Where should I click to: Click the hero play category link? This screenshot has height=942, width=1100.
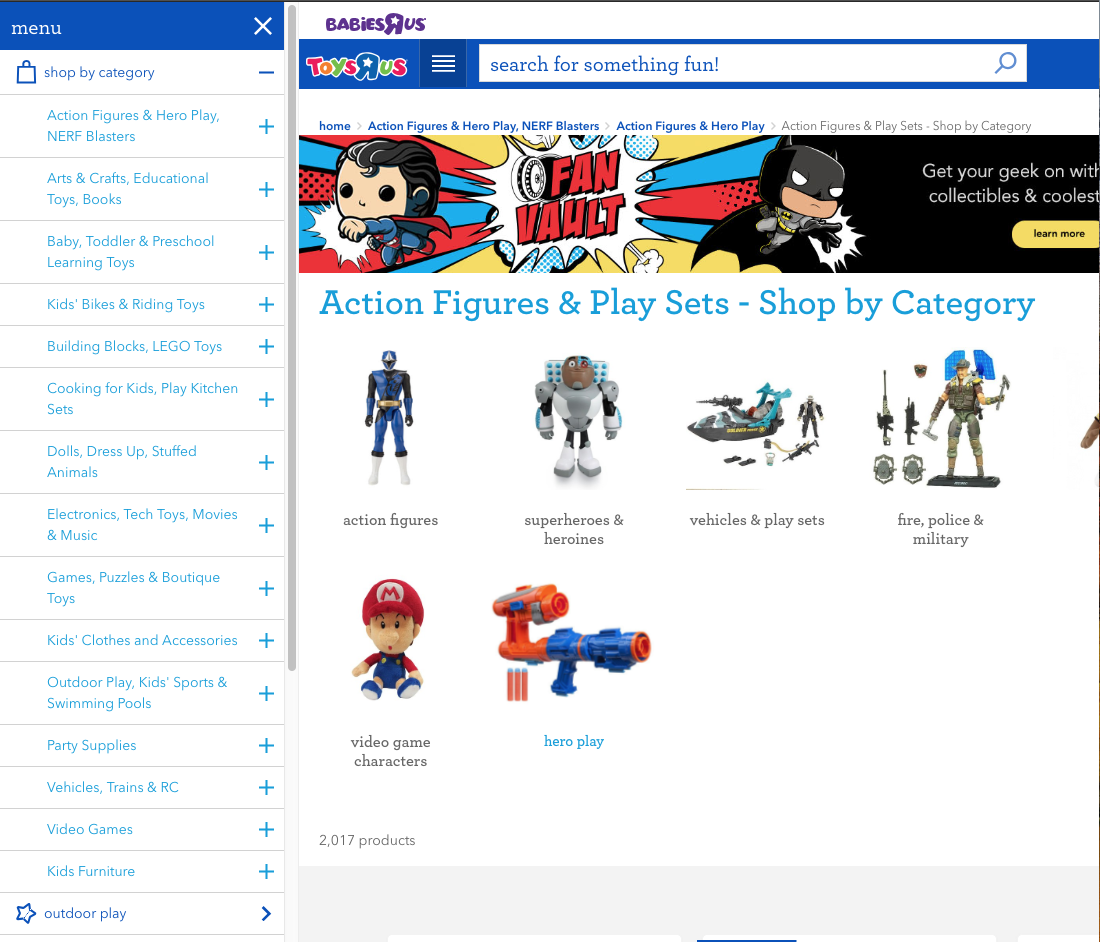(574, 741)
